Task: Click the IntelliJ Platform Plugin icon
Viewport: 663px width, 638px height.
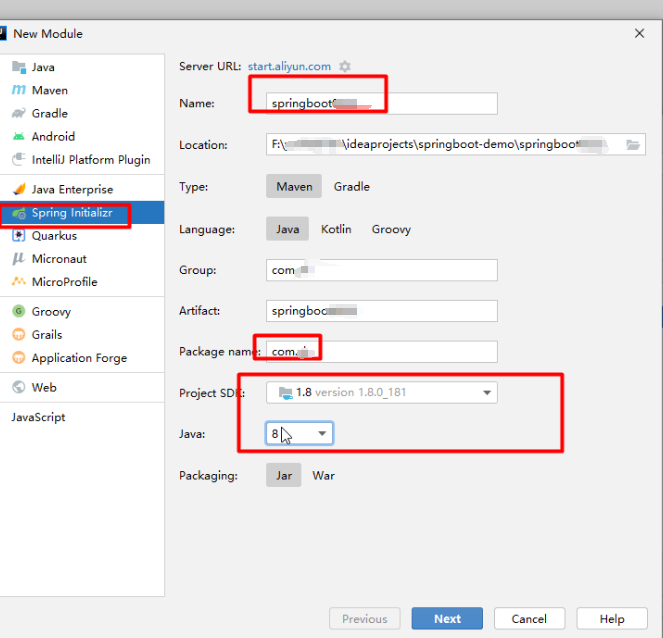Action: (19, 159)
